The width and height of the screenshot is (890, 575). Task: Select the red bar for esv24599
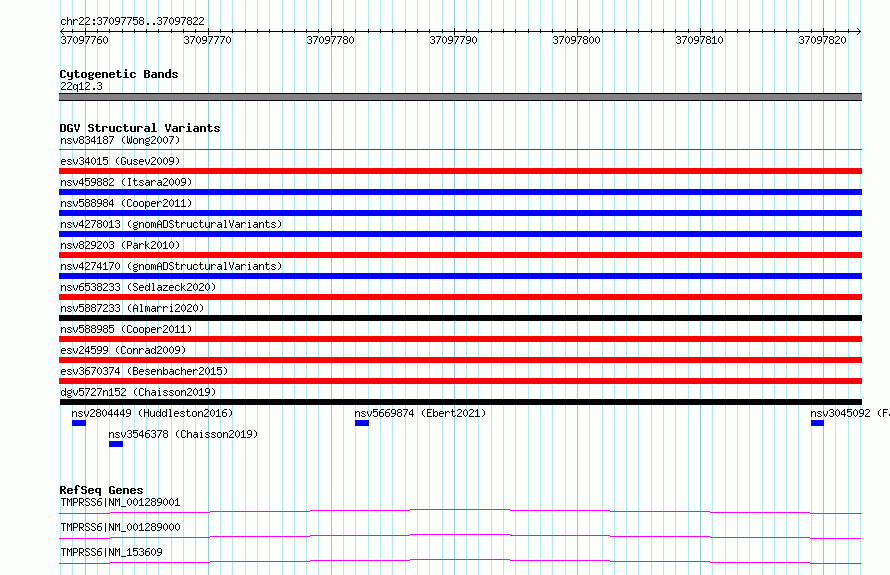coord(460,360)
